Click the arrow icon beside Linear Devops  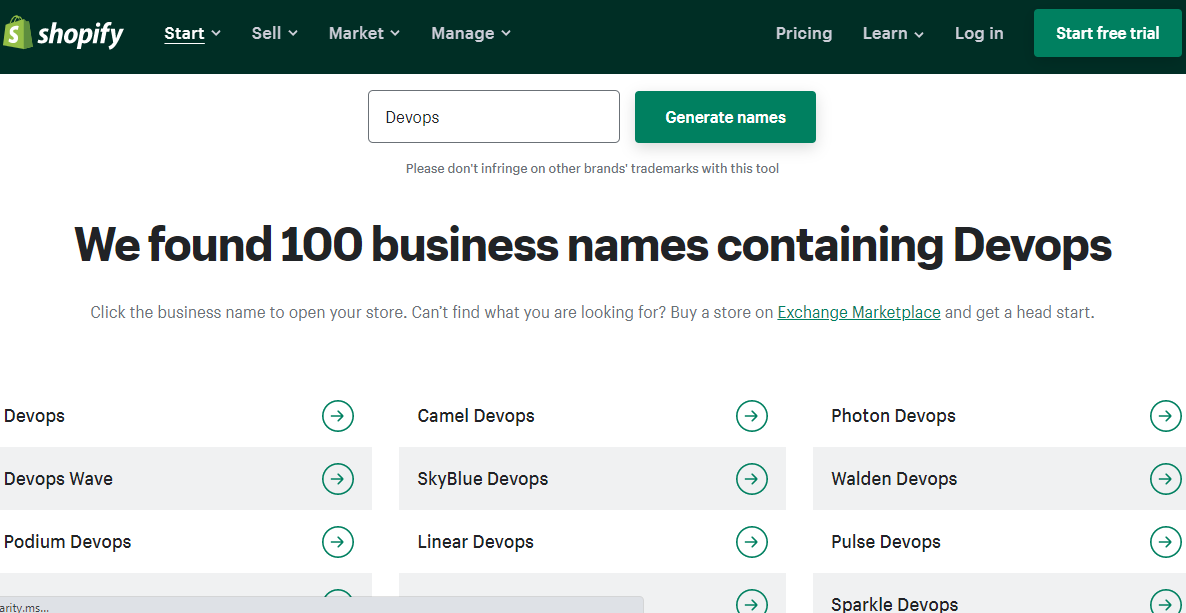[751, 541]
